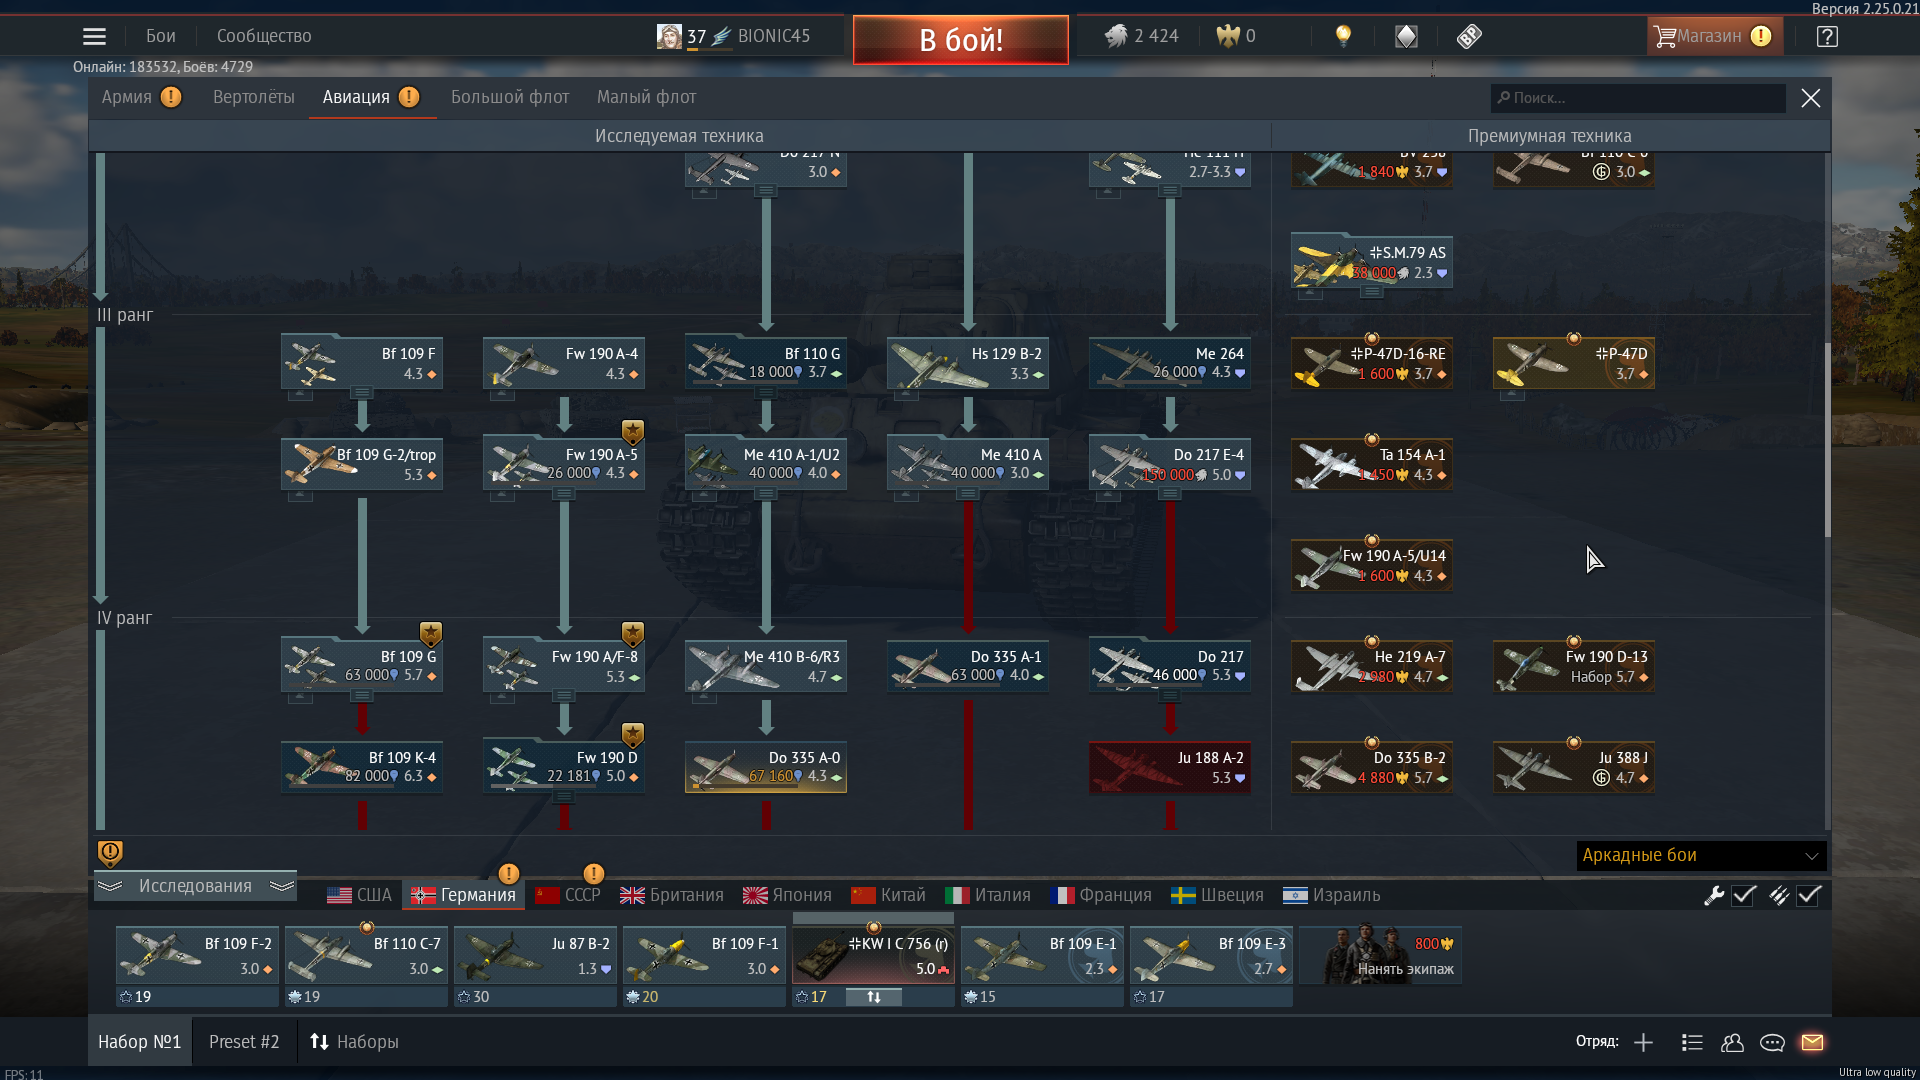
Task: Open the squadron vehicles badge icon
Action: click(110, 853)
